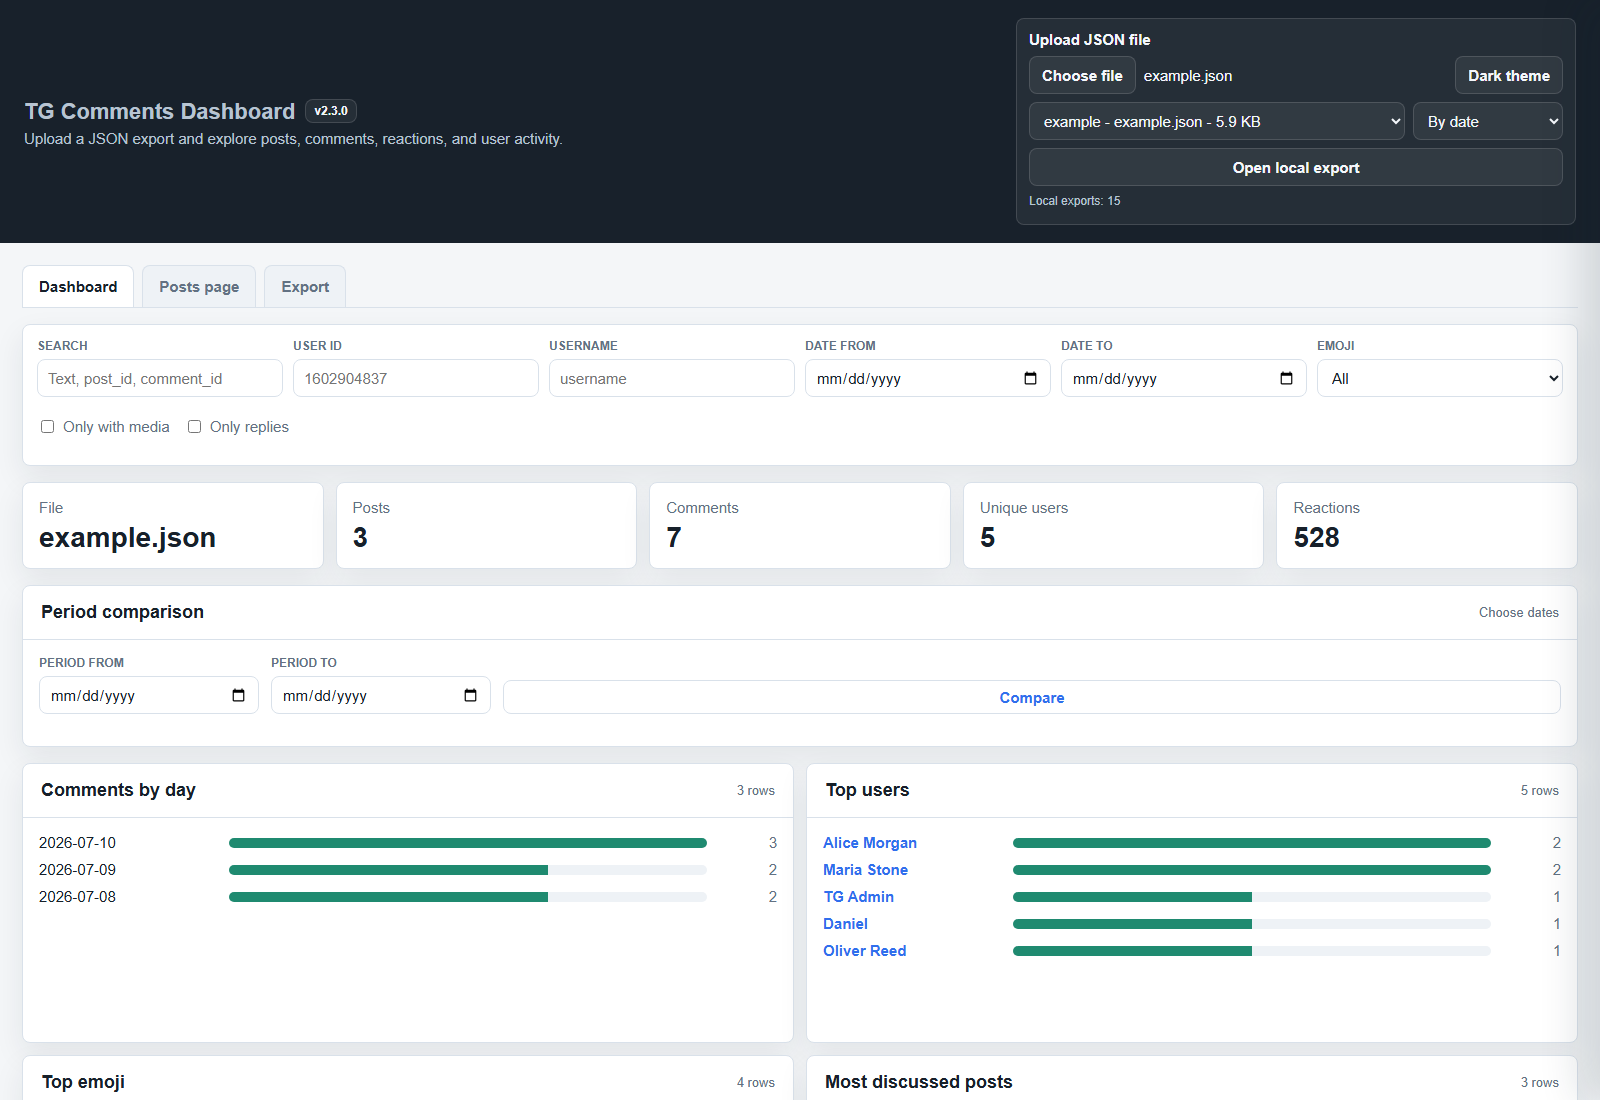This screenshot has width=1600, height=1100.
Task: Open the Emoji filter dropdown
Action: click(x=1440, y=378)
